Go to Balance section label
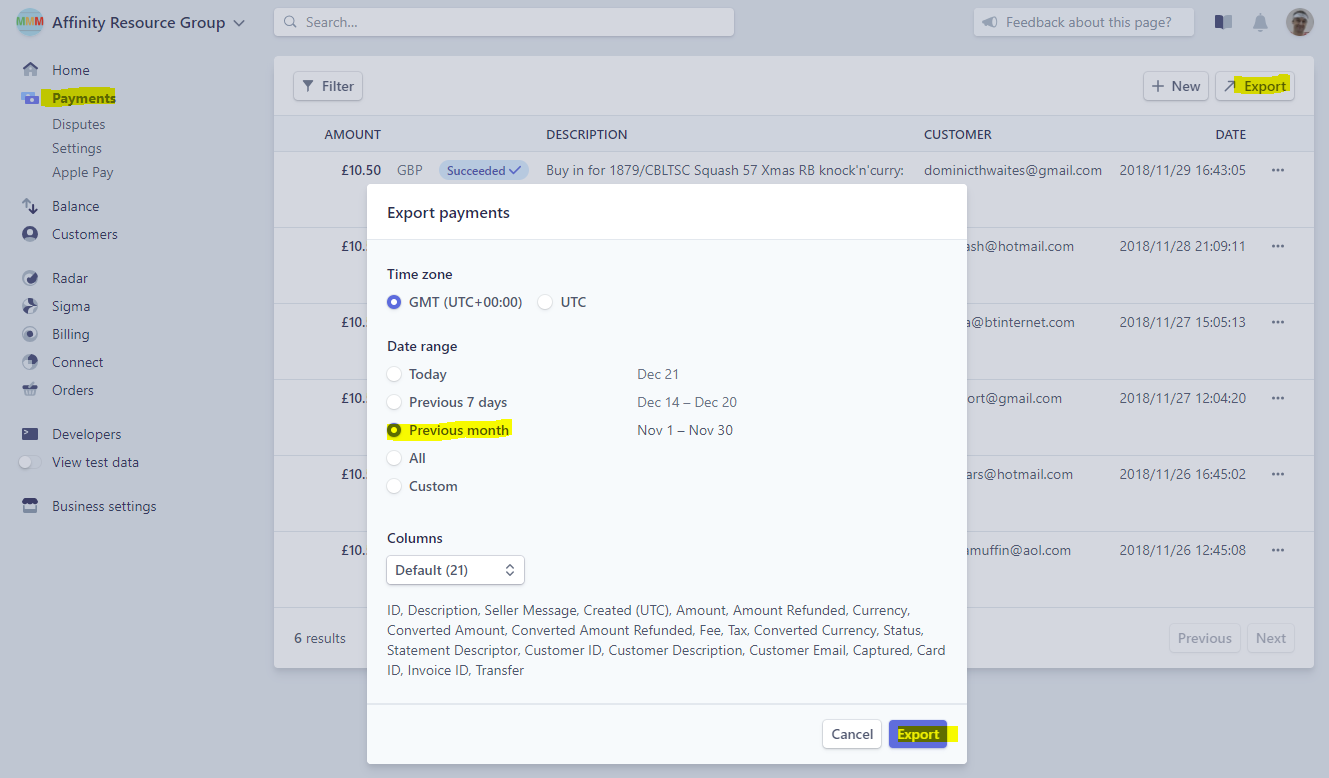The image size is (1329, 778). pyautogui.click(x=76, y=206)
